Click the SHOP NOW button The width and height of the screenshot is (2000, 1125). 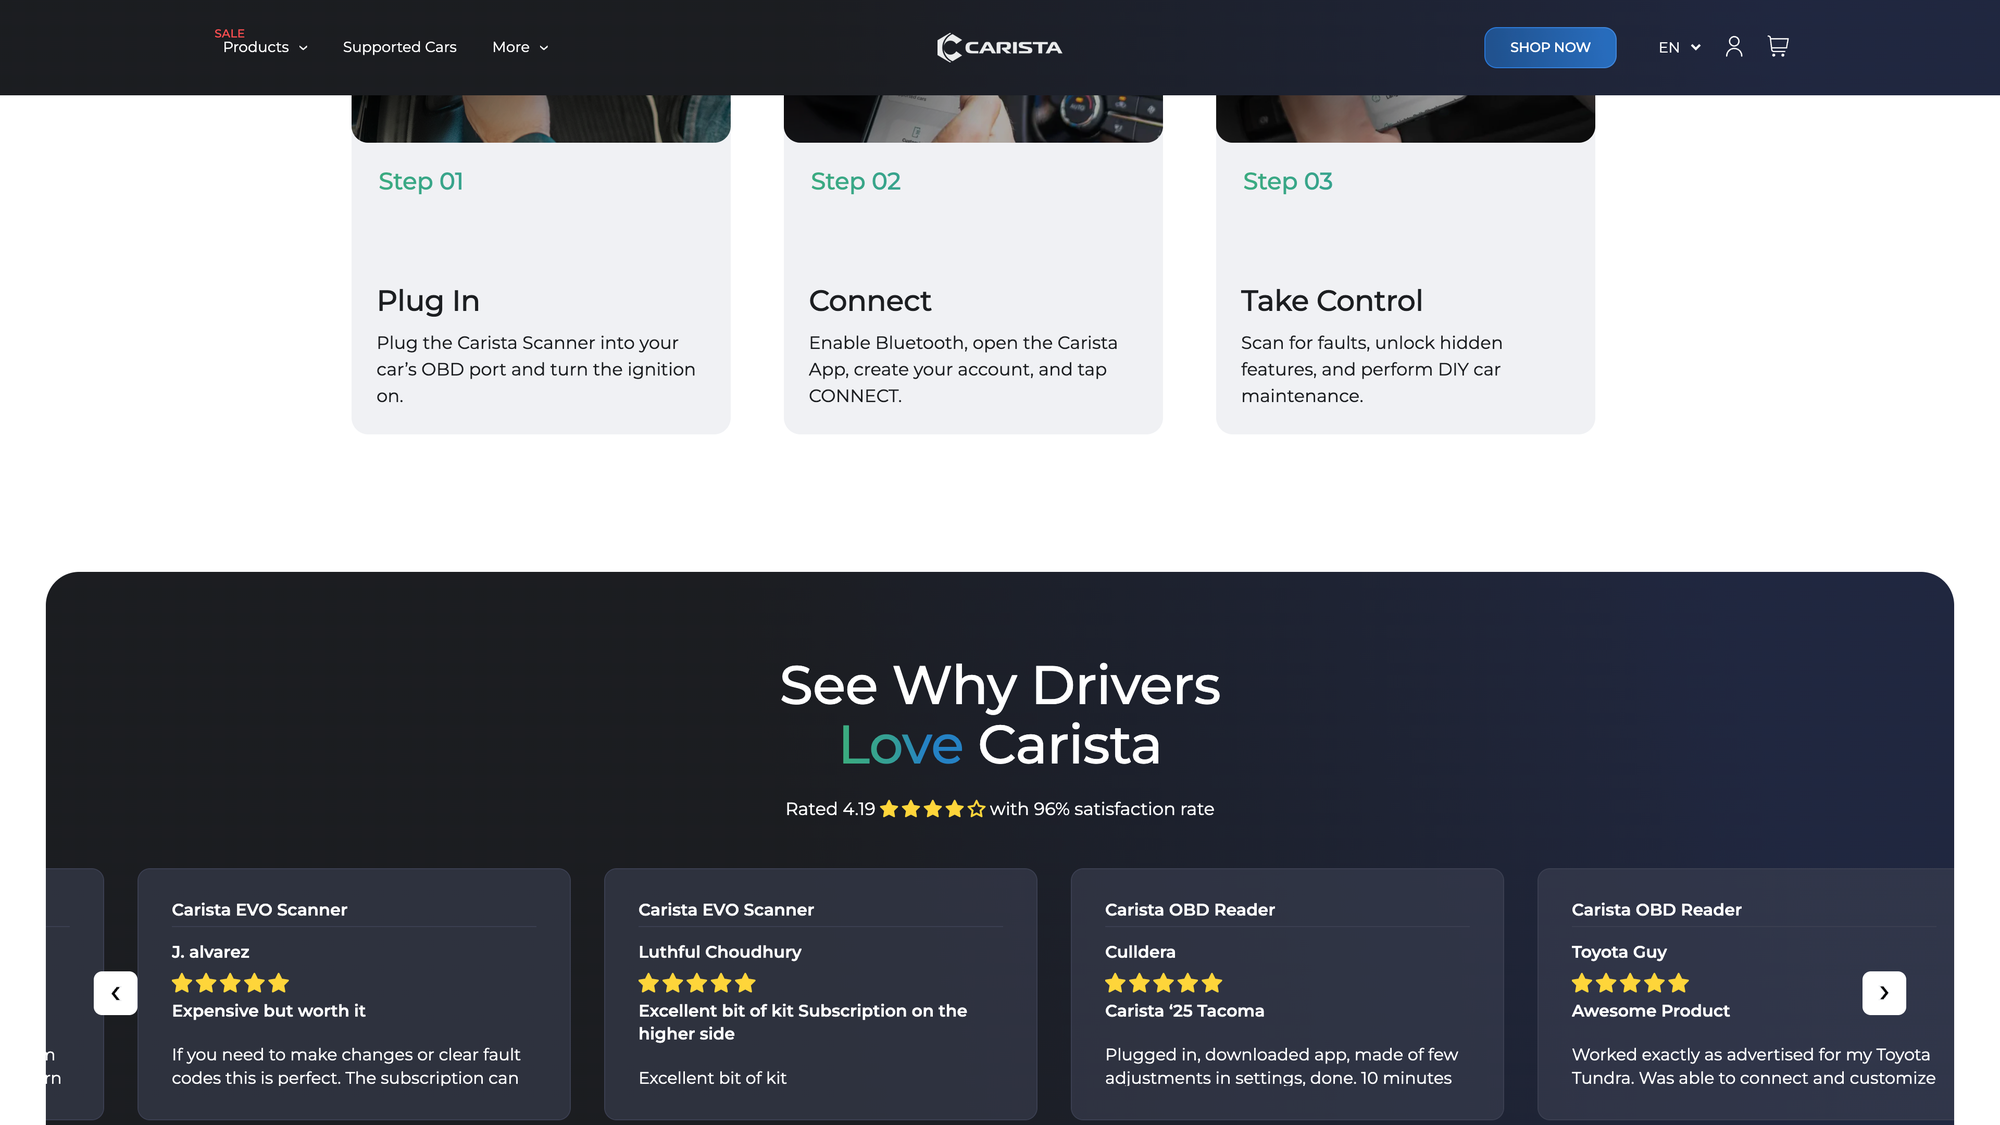[1550, 47]
